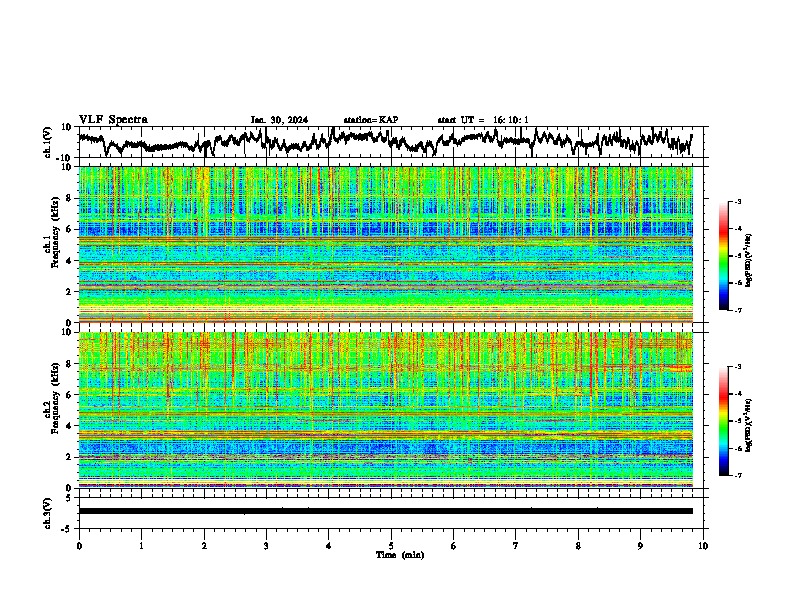This screenshot has width=792, height=612.
Task: Click the time axis tick label '0'
Action: click(79, 546)
